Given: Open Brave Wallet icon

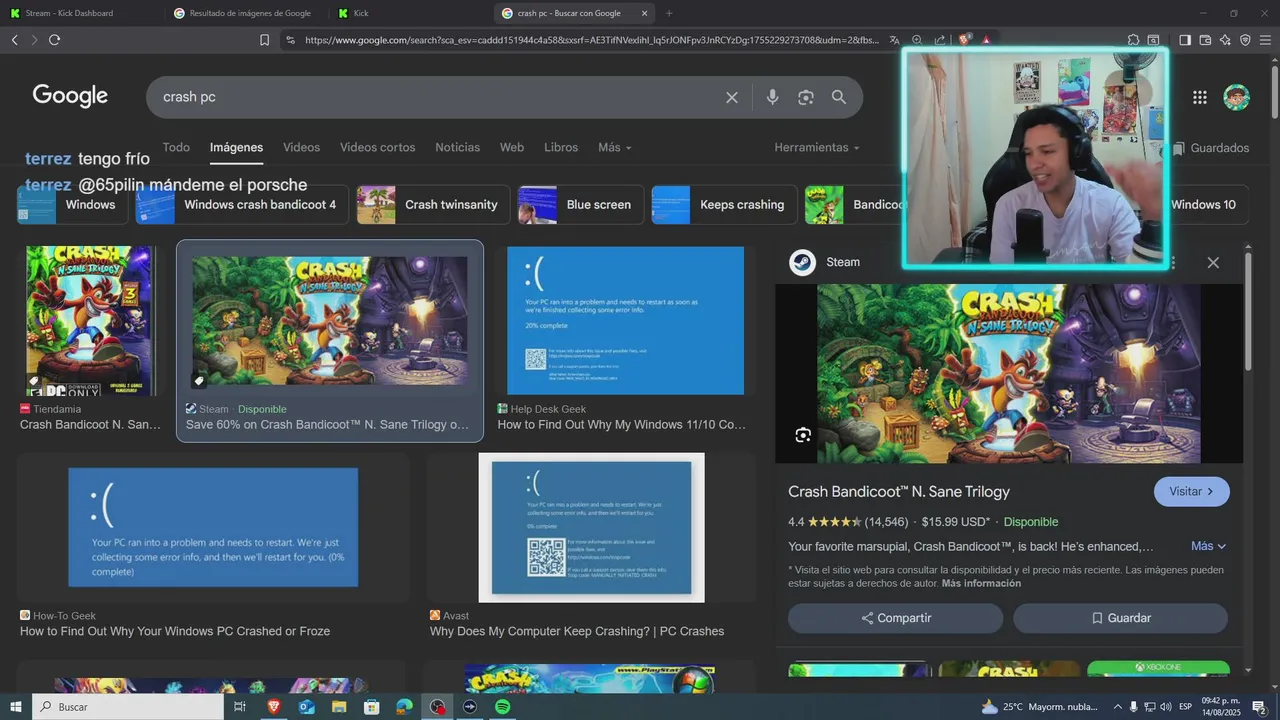Looking at the screenshot, I should pos(1205,40).
